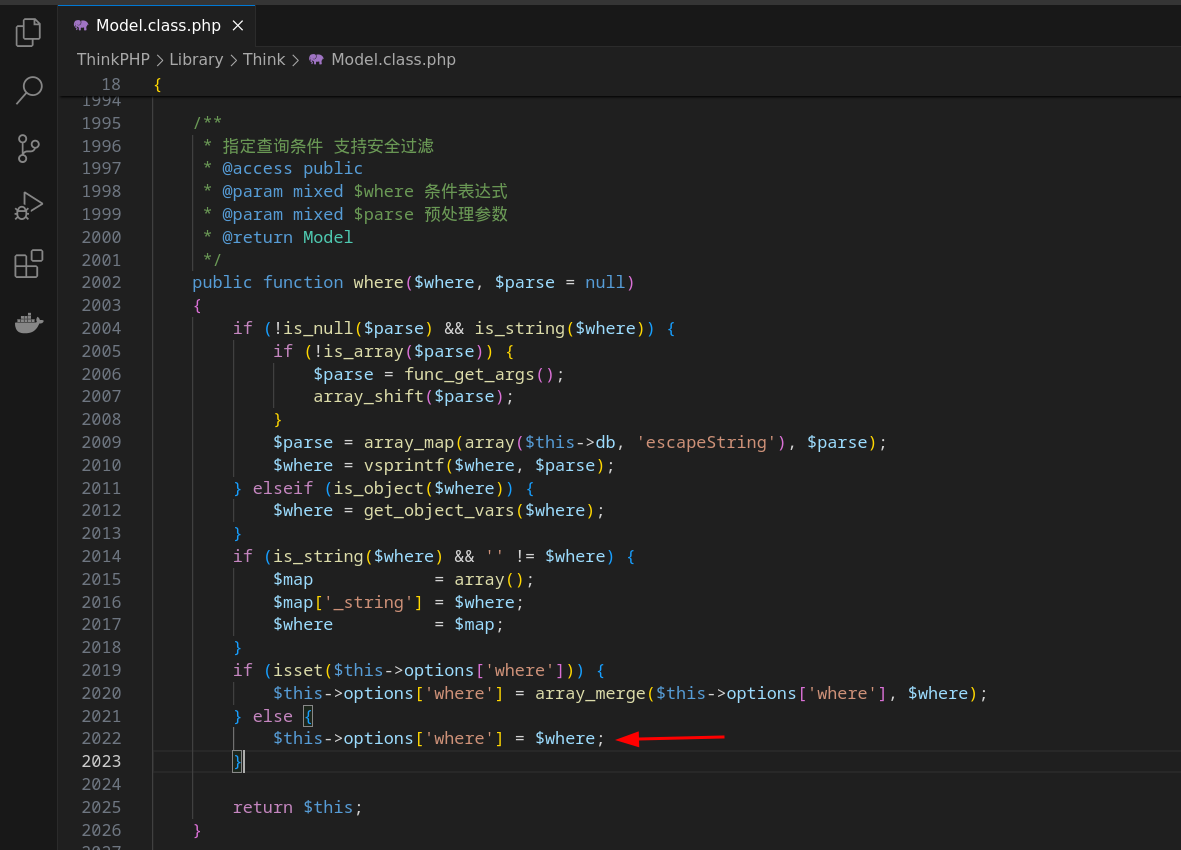This screenshot has width=1181, height=850.
Task: Click the ThinkPHP breadcrumb segment
Action: point(113,59)
